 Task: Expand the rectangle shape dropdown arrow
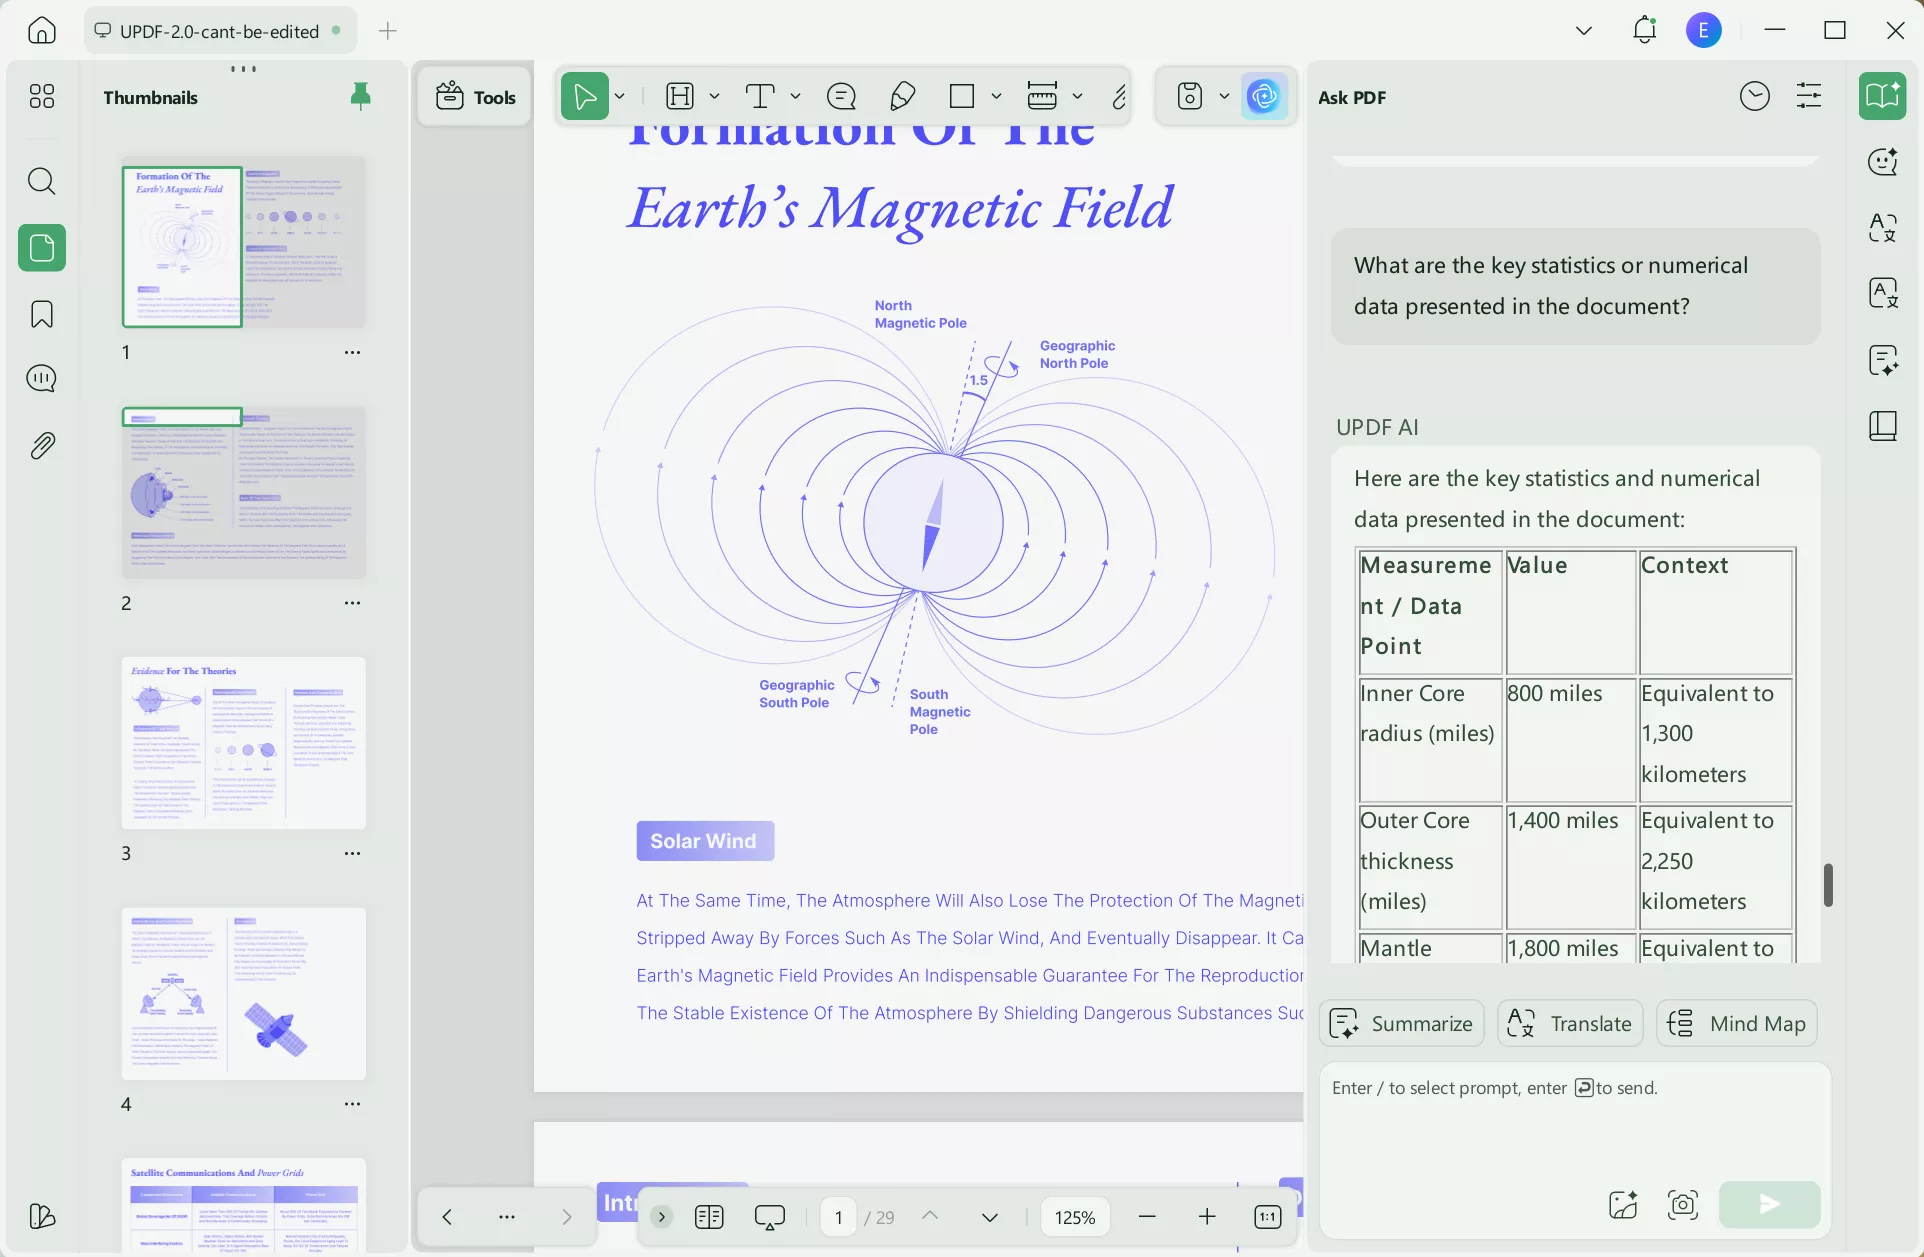pyautogui.click(x=996, y=97)
